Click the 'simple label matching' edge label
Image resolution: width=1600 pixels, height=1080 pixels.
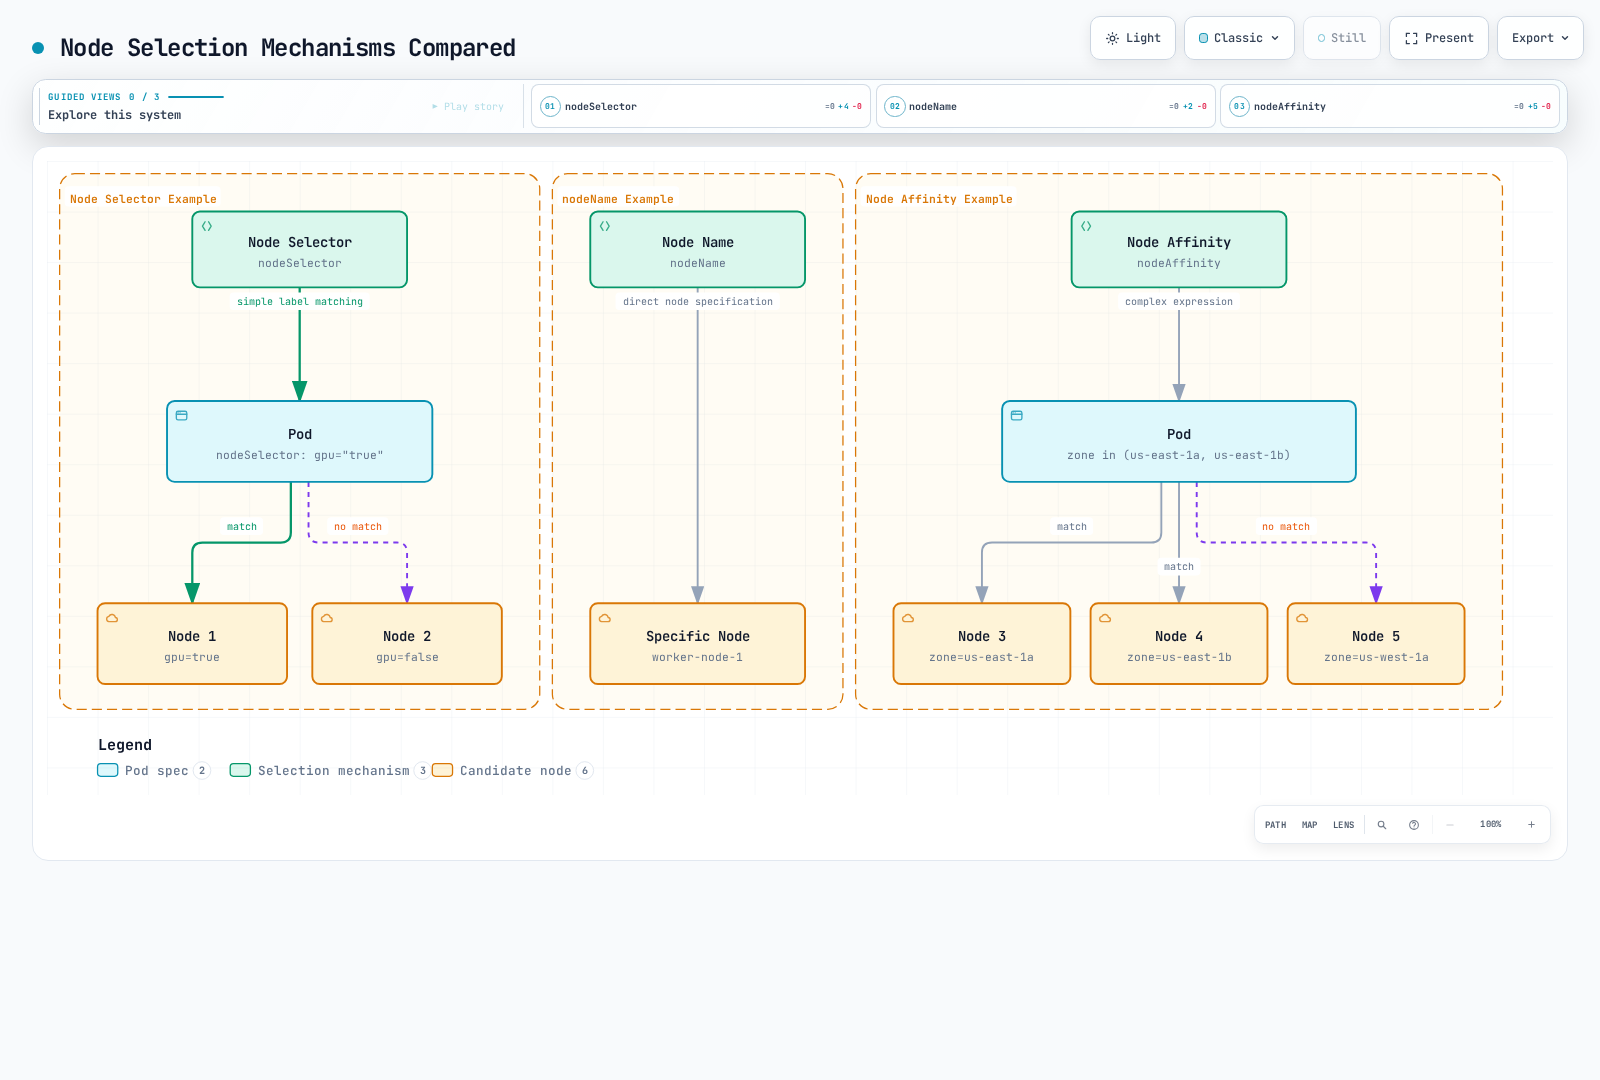(x=300, y=301)
